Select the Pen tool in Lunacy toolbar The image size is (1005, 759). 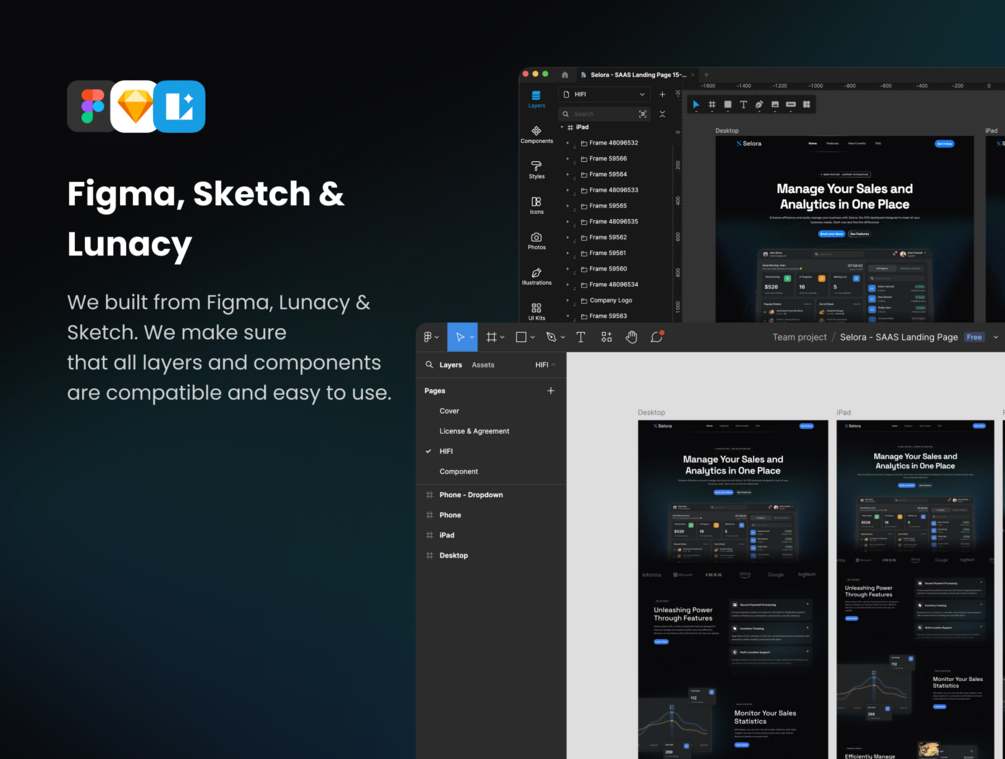759,104
